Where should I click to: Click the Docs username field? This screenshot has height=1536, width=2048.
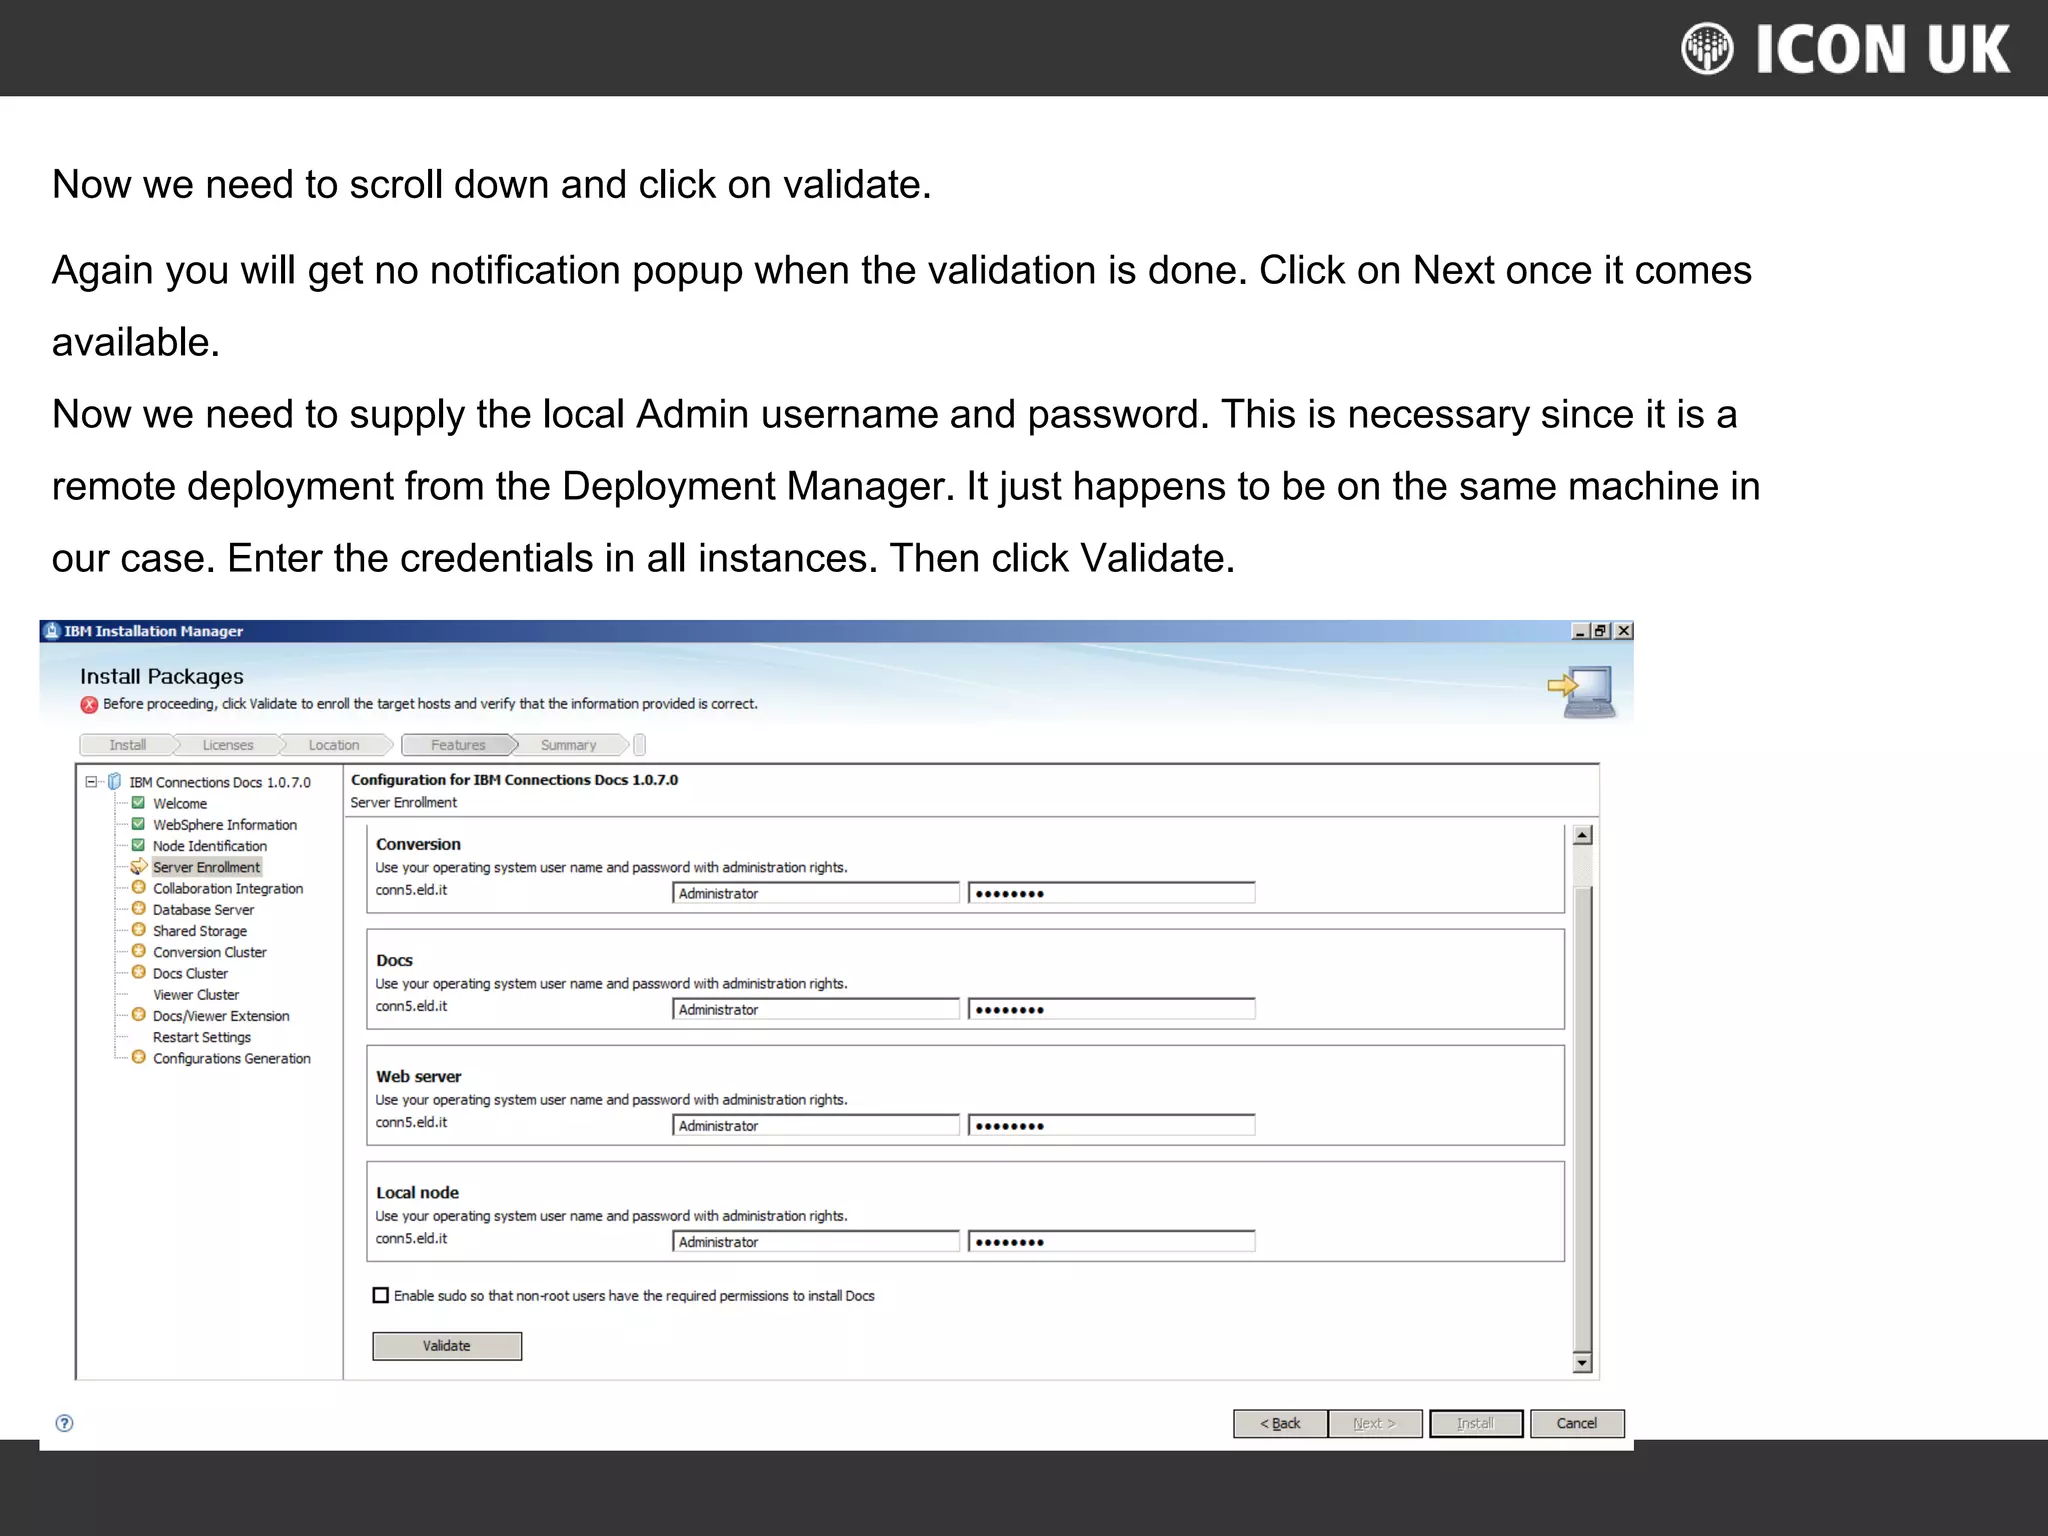(816, 1009)
